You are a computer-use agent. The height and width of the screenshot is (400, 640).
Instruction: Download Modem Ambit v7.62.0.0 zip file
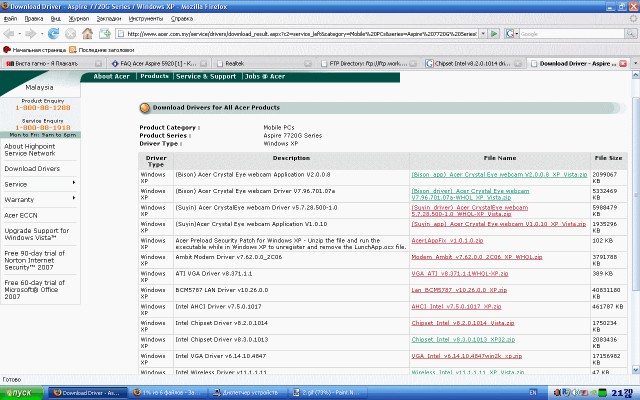(x=477, y=257)
